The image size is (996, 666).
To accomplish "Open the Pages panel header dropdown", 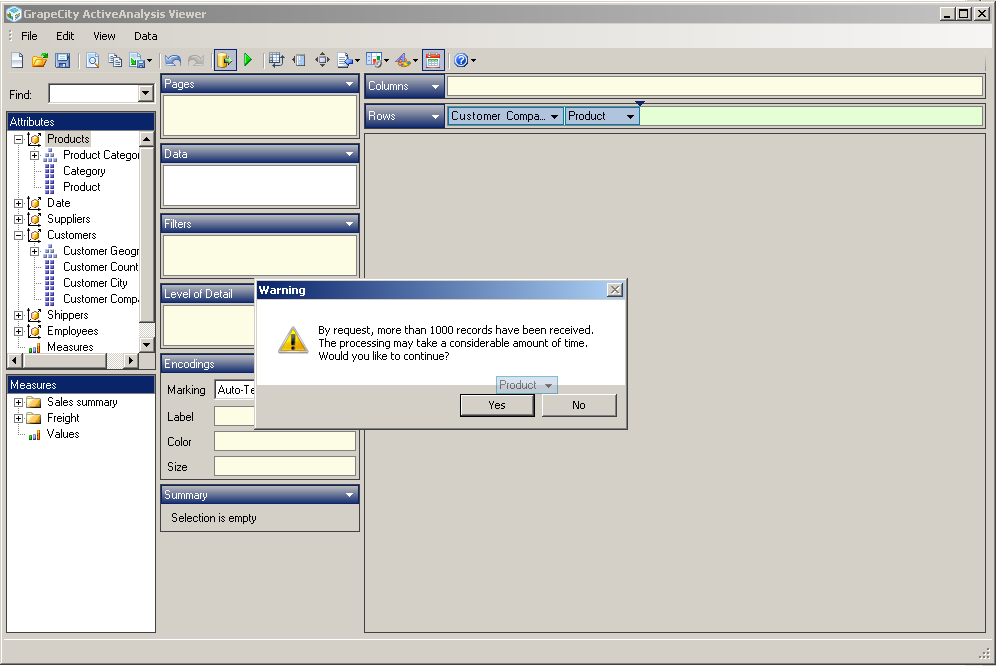I will (349, 84).
